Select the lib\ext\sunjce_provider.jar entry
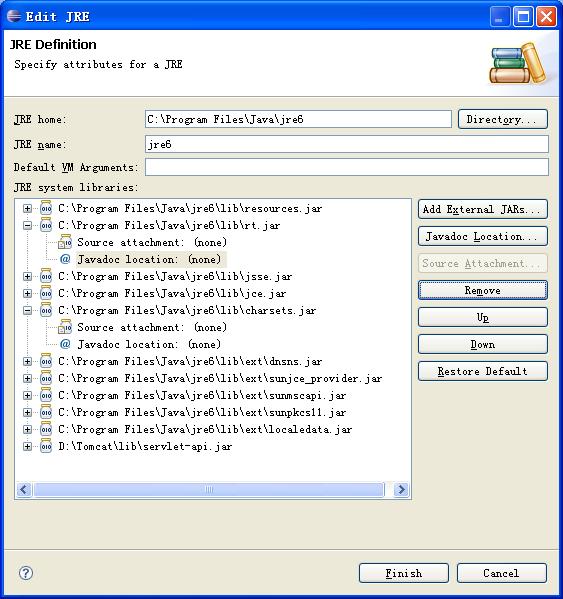Screen dimensions: 563x599 [x=220, y=378]
